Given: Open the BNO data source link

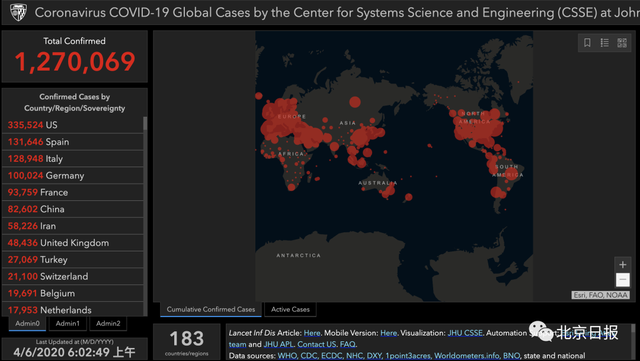Looking at the screenshot, I should pos(511,356).
